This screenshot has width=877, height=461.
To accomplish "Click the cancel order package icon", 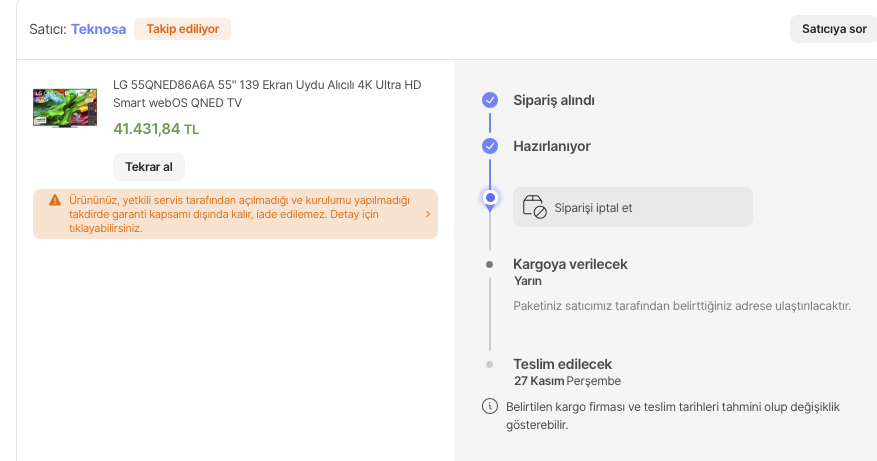I will 535,207.
